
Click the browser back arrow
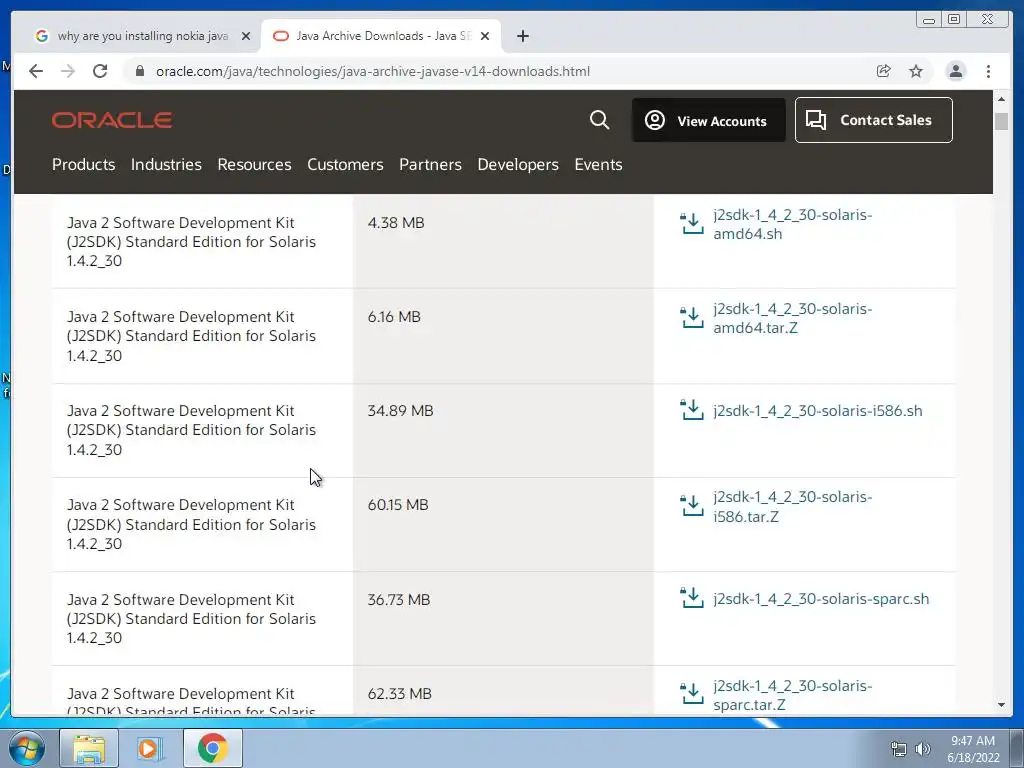(36, 71)
